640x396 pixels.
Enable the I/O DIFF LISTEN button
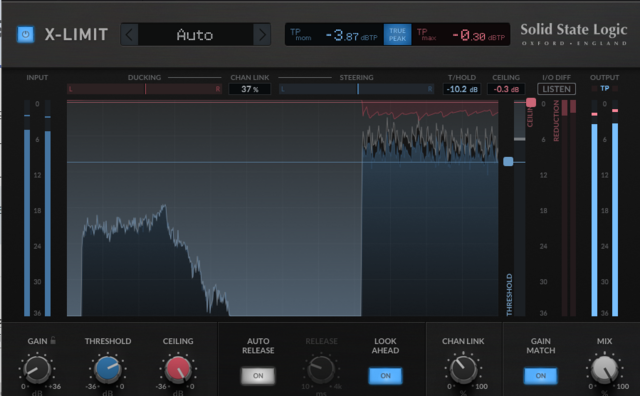[x=556, y=89]
